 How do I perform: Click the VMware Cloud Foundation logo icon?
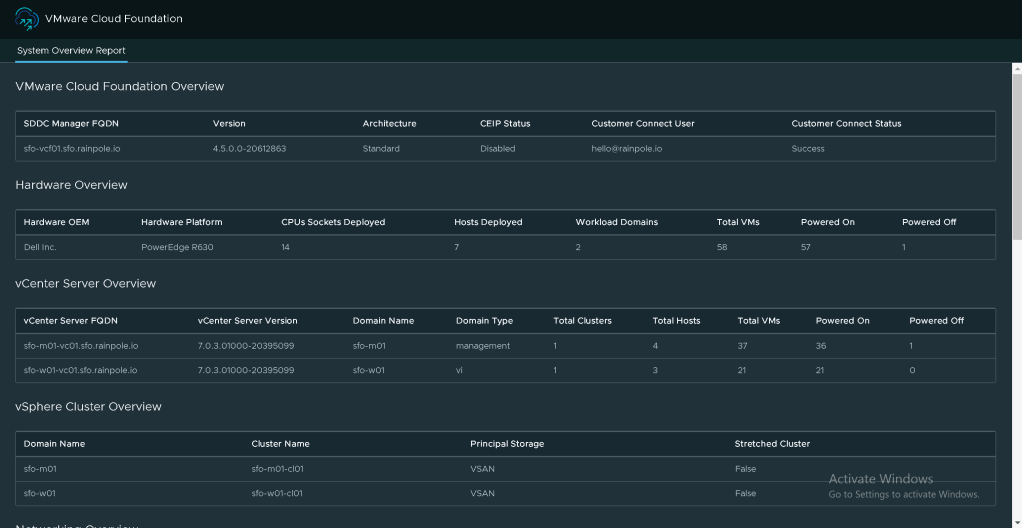click(x=26, y=18)
